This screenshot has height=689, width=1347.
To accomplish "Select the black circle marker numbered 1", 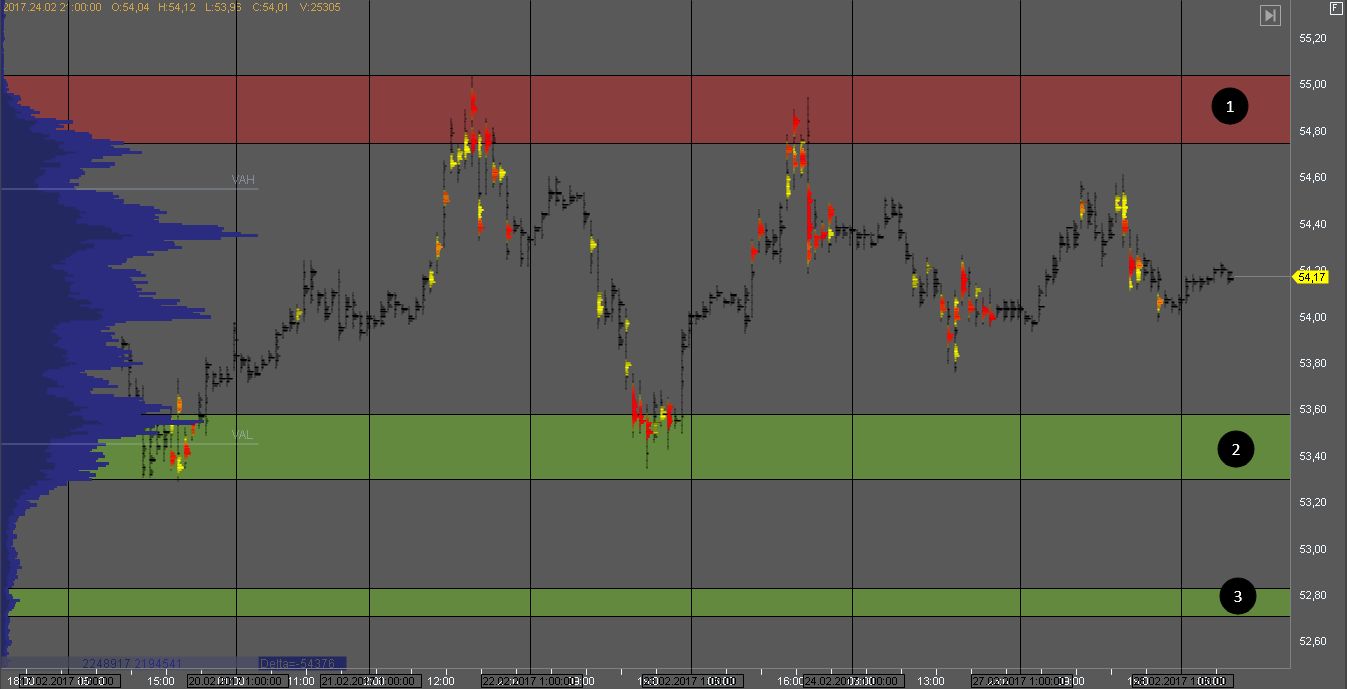I will [x=1230, y=106].
